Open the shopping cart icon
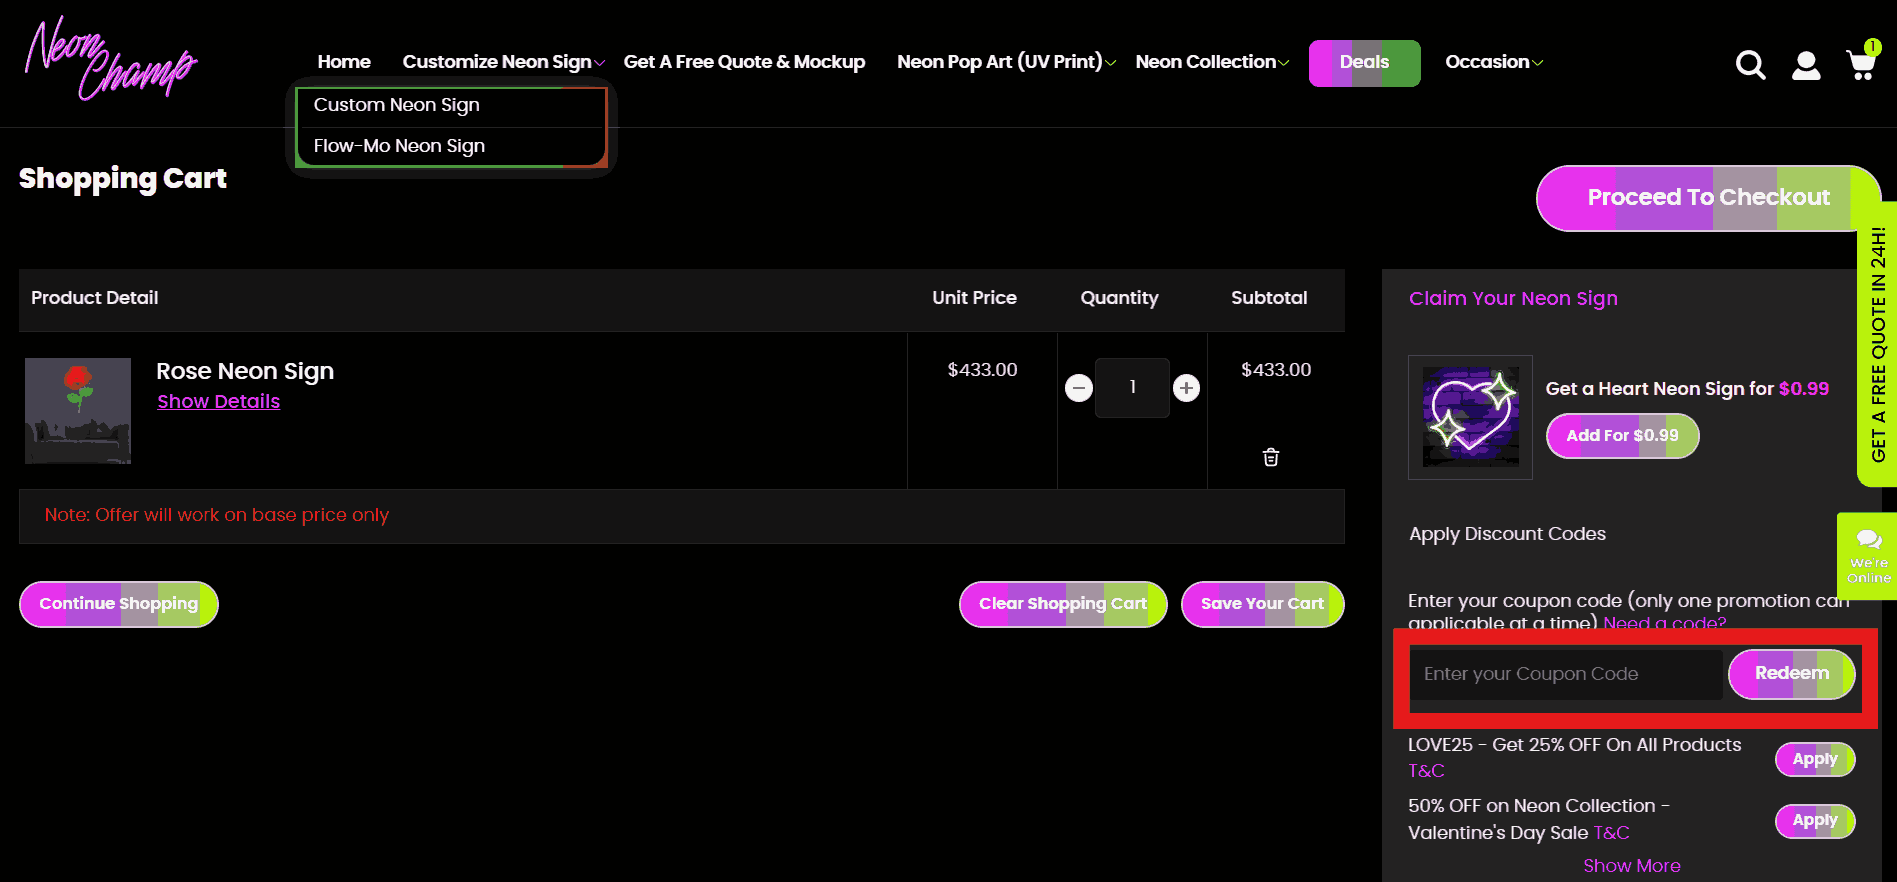Screen dimensions: 1897x882 click(x=1861, y=64)
